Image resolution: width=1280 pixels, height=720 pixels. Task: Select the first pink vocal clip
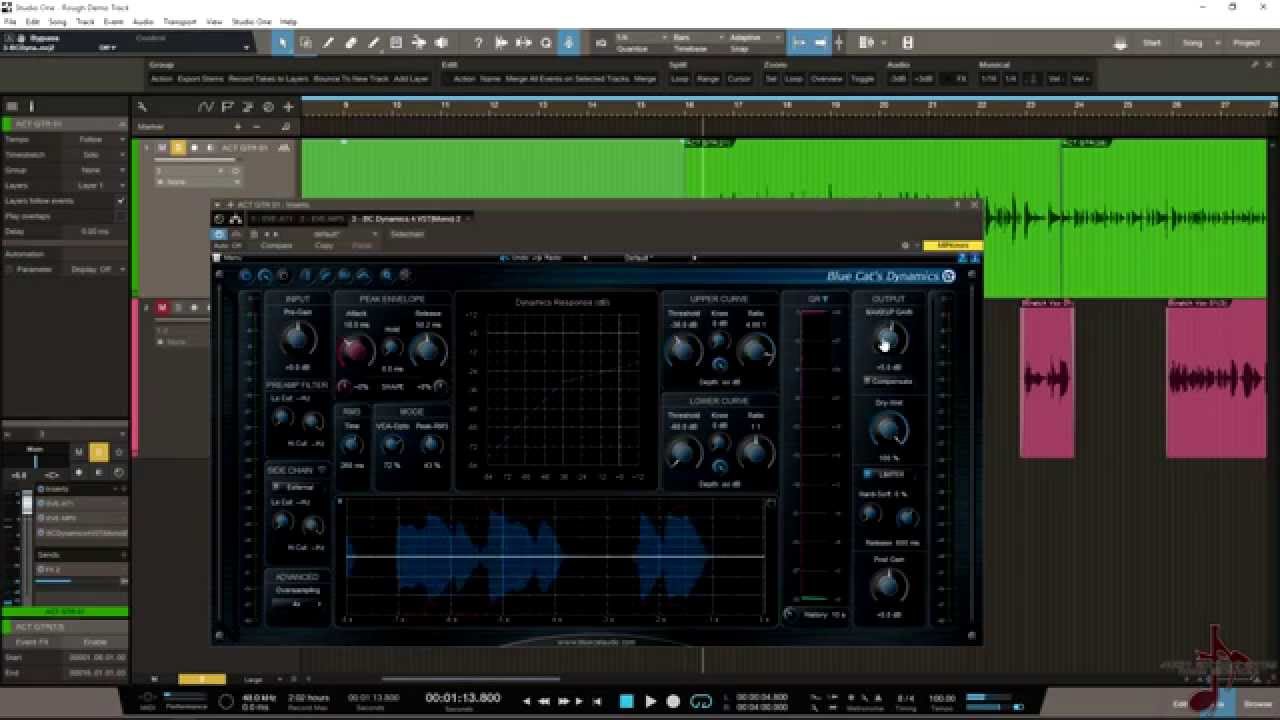coord(1047,380)
